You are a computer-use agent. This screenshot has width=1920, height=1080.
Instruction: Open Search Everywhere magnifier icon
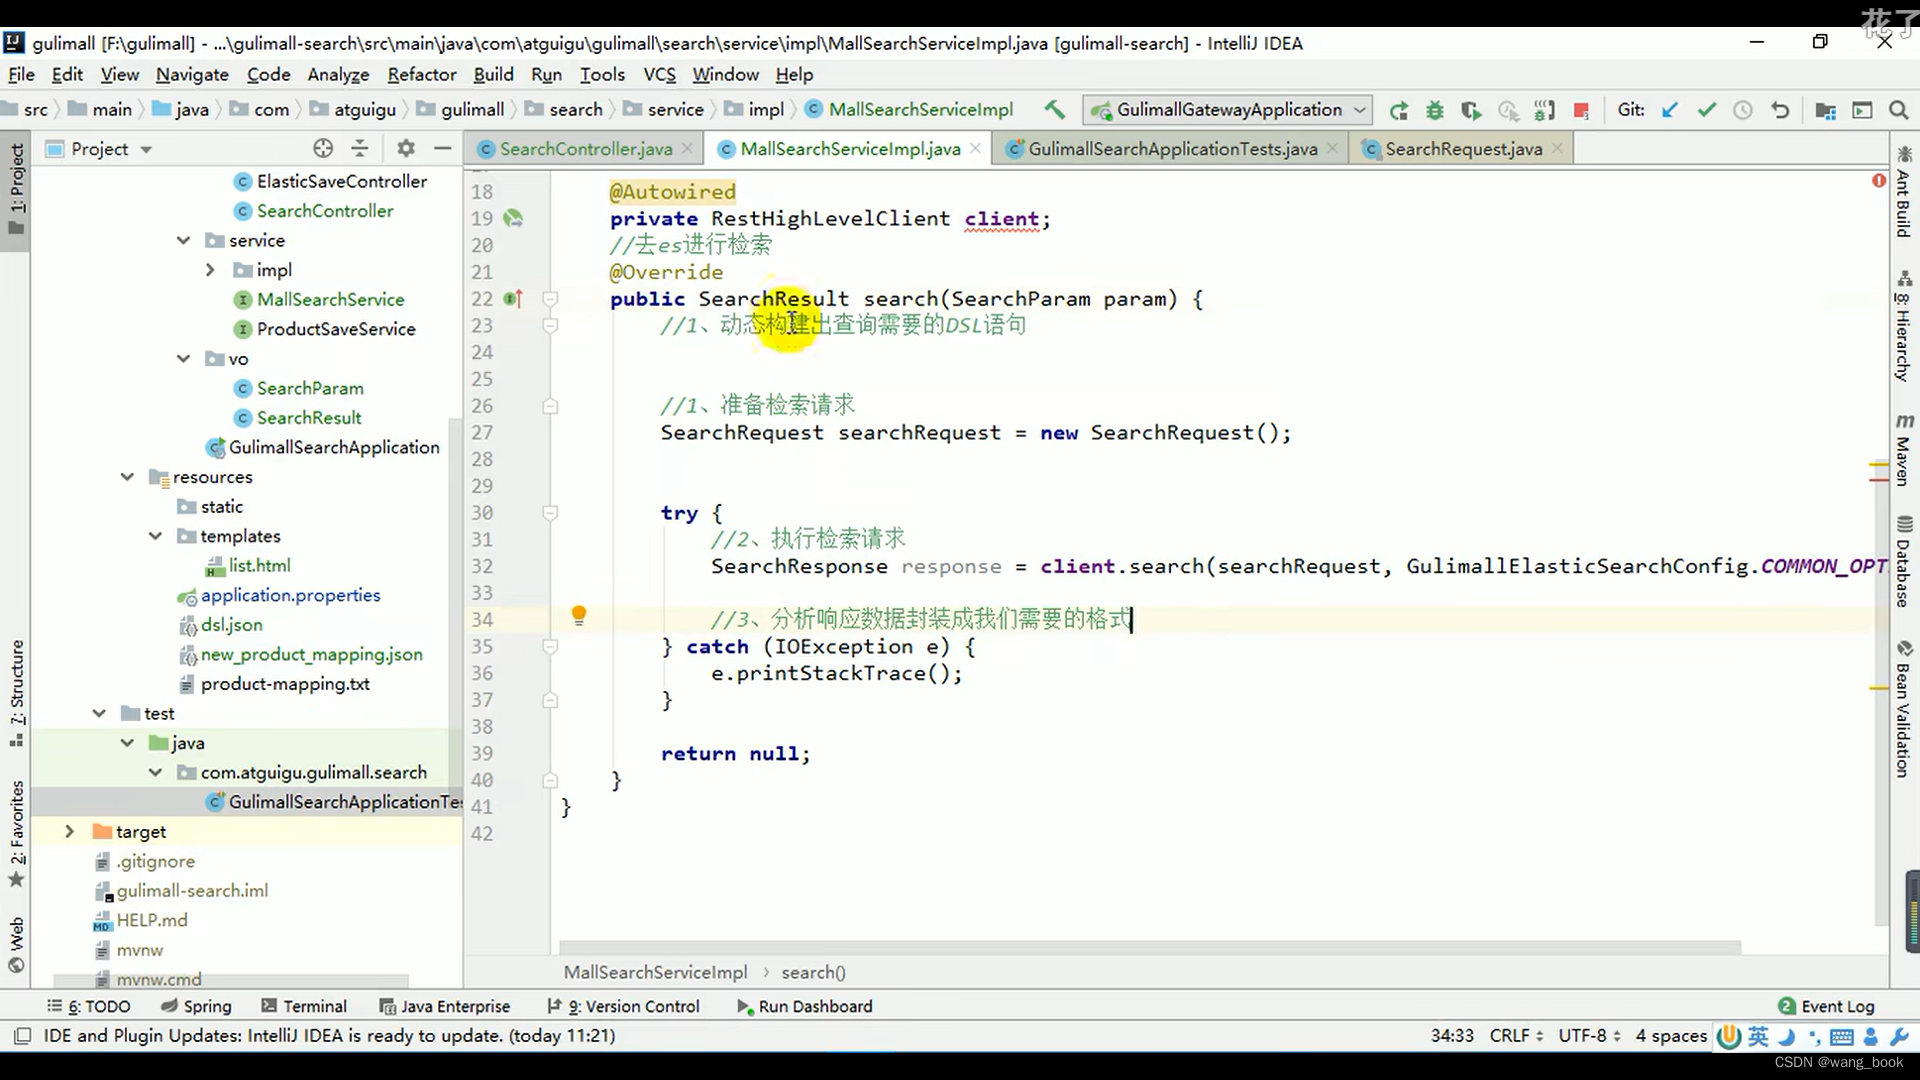click(1898, 110)
